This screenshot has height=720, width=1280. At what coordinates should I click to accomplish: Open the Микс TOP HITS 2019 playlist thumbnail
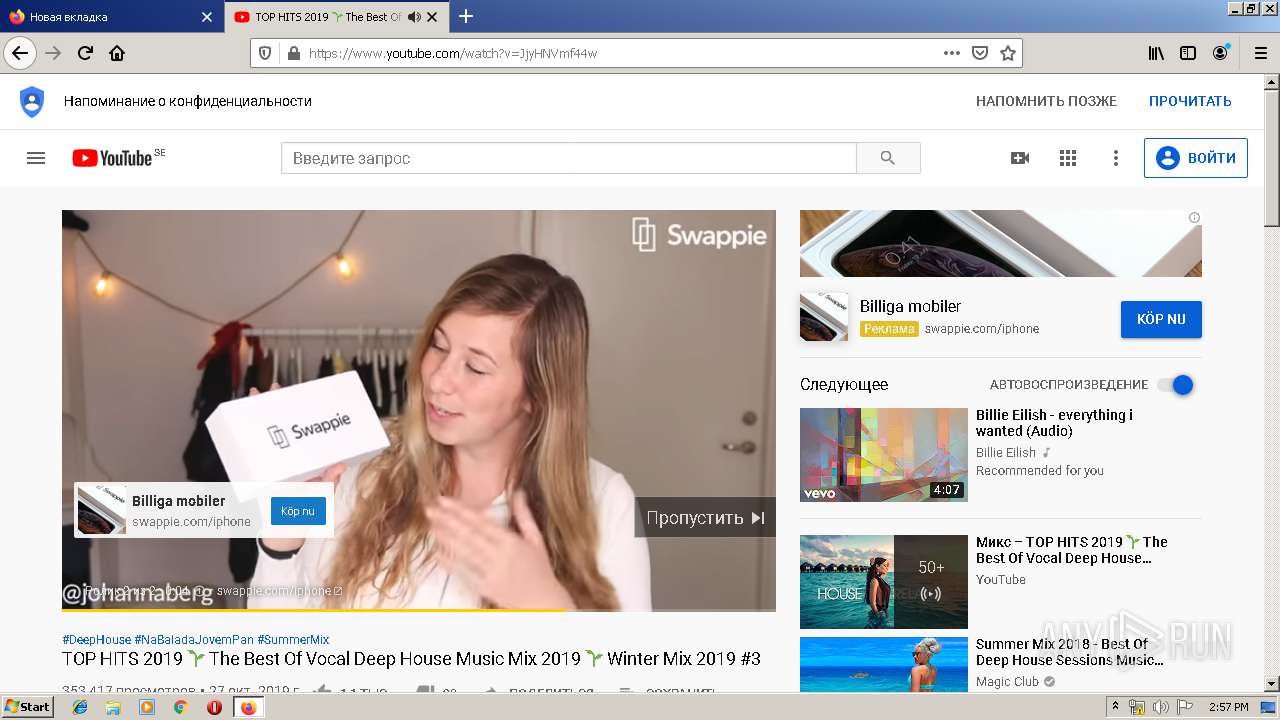(x=884, y=582)
